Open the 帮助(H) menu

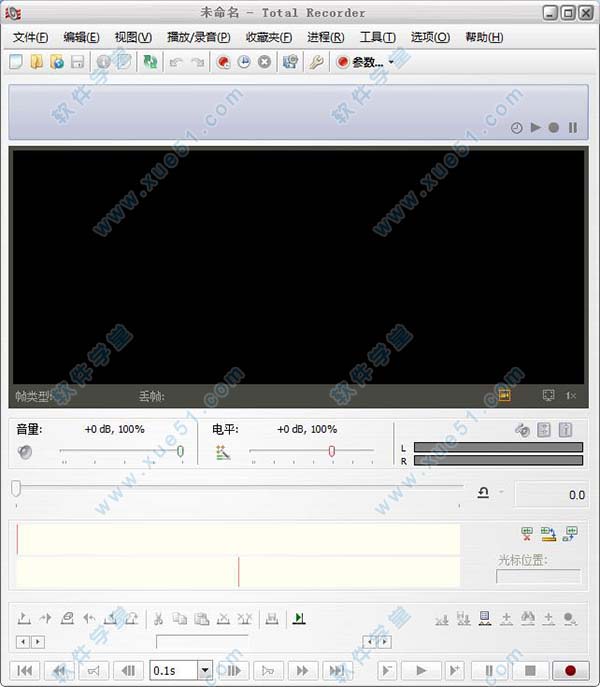click(484, 37)
